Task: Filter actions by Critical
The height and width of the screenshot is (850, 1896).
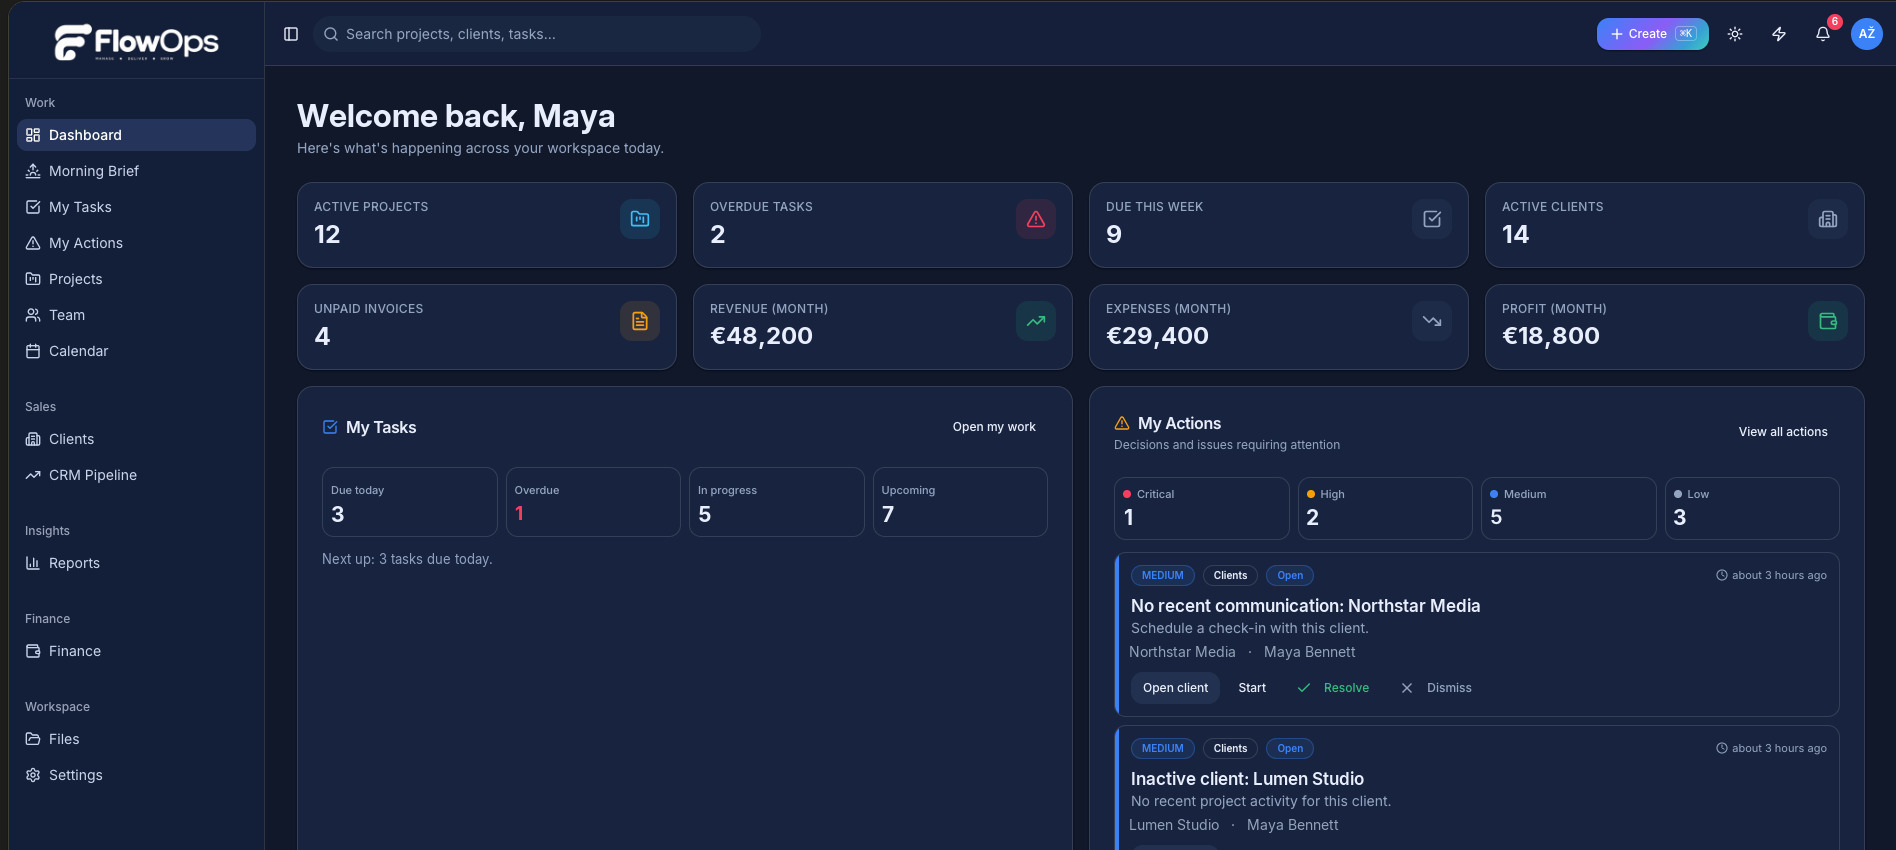Action: point(1202,508)
